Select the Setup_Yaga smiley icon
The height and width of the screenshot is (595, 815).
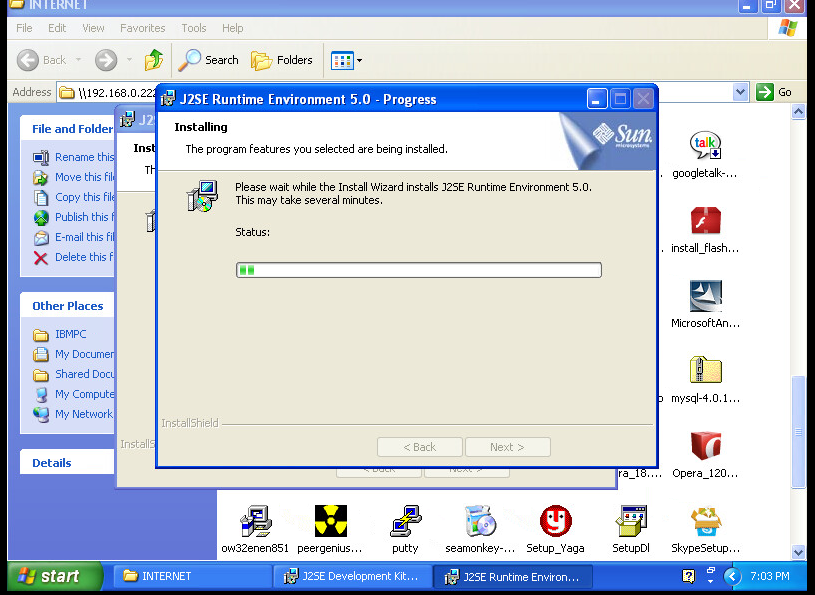coord(555,521)
